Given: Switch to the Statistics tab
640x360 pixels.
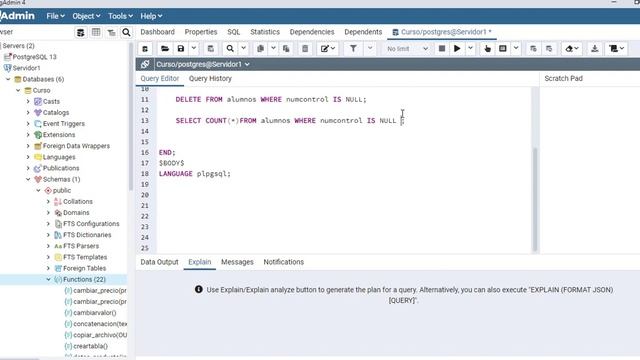Looking at the screenshot, I should tap(265, 32).
